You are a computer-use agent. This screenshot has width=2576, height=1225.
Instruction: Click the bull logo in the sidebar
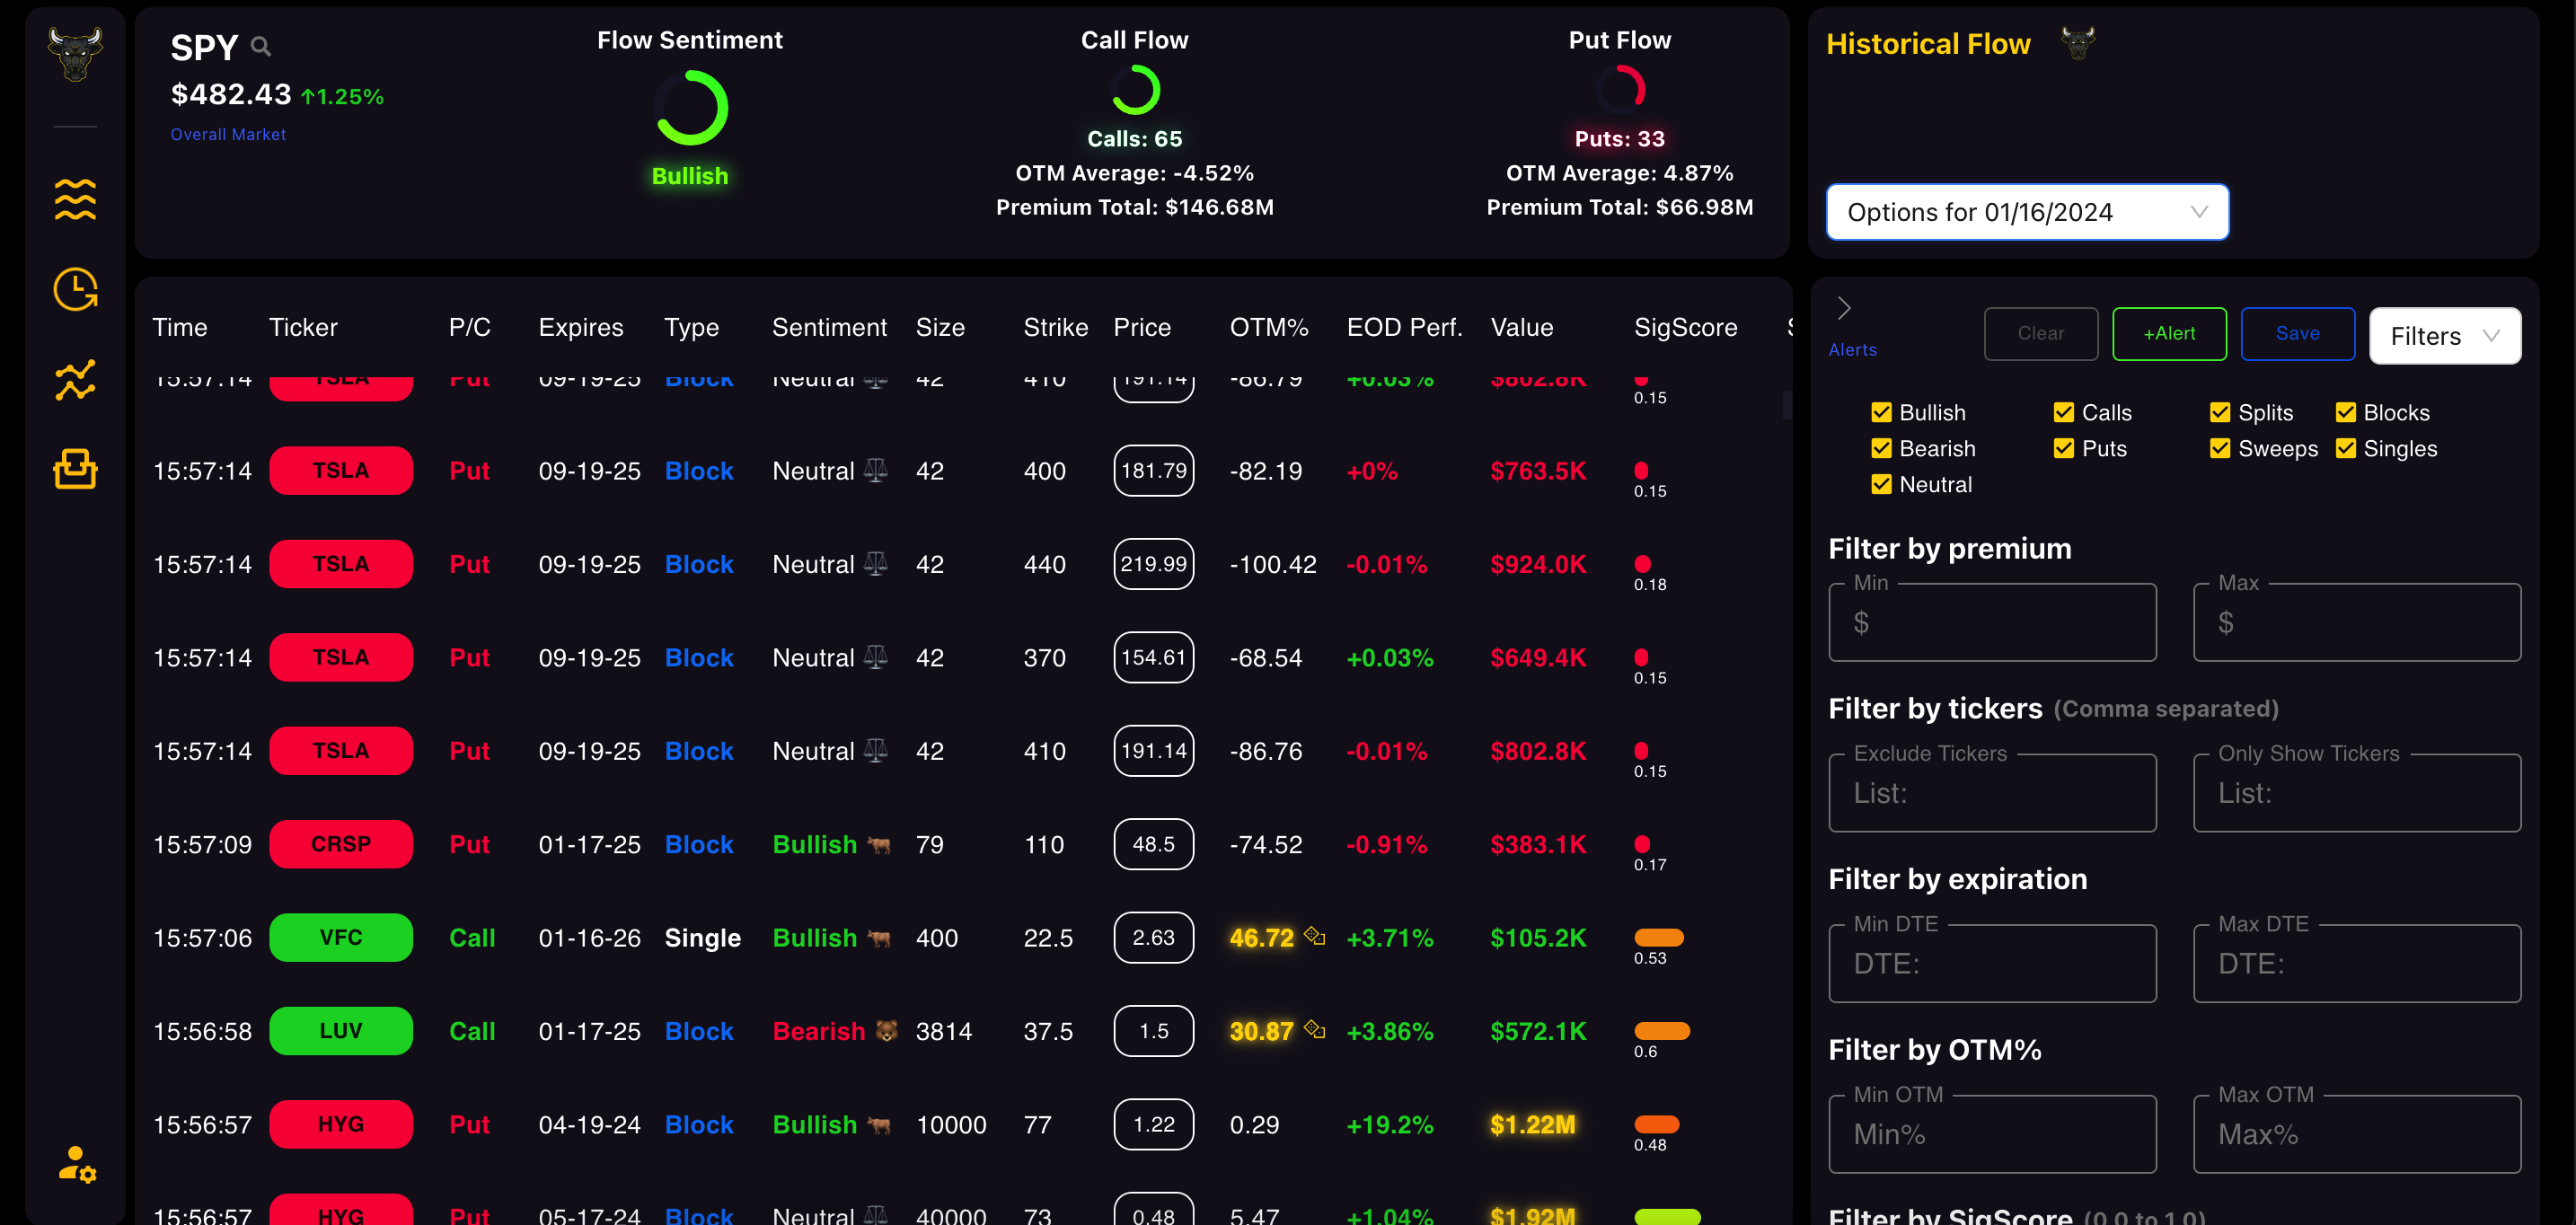(x=75, y=53)
